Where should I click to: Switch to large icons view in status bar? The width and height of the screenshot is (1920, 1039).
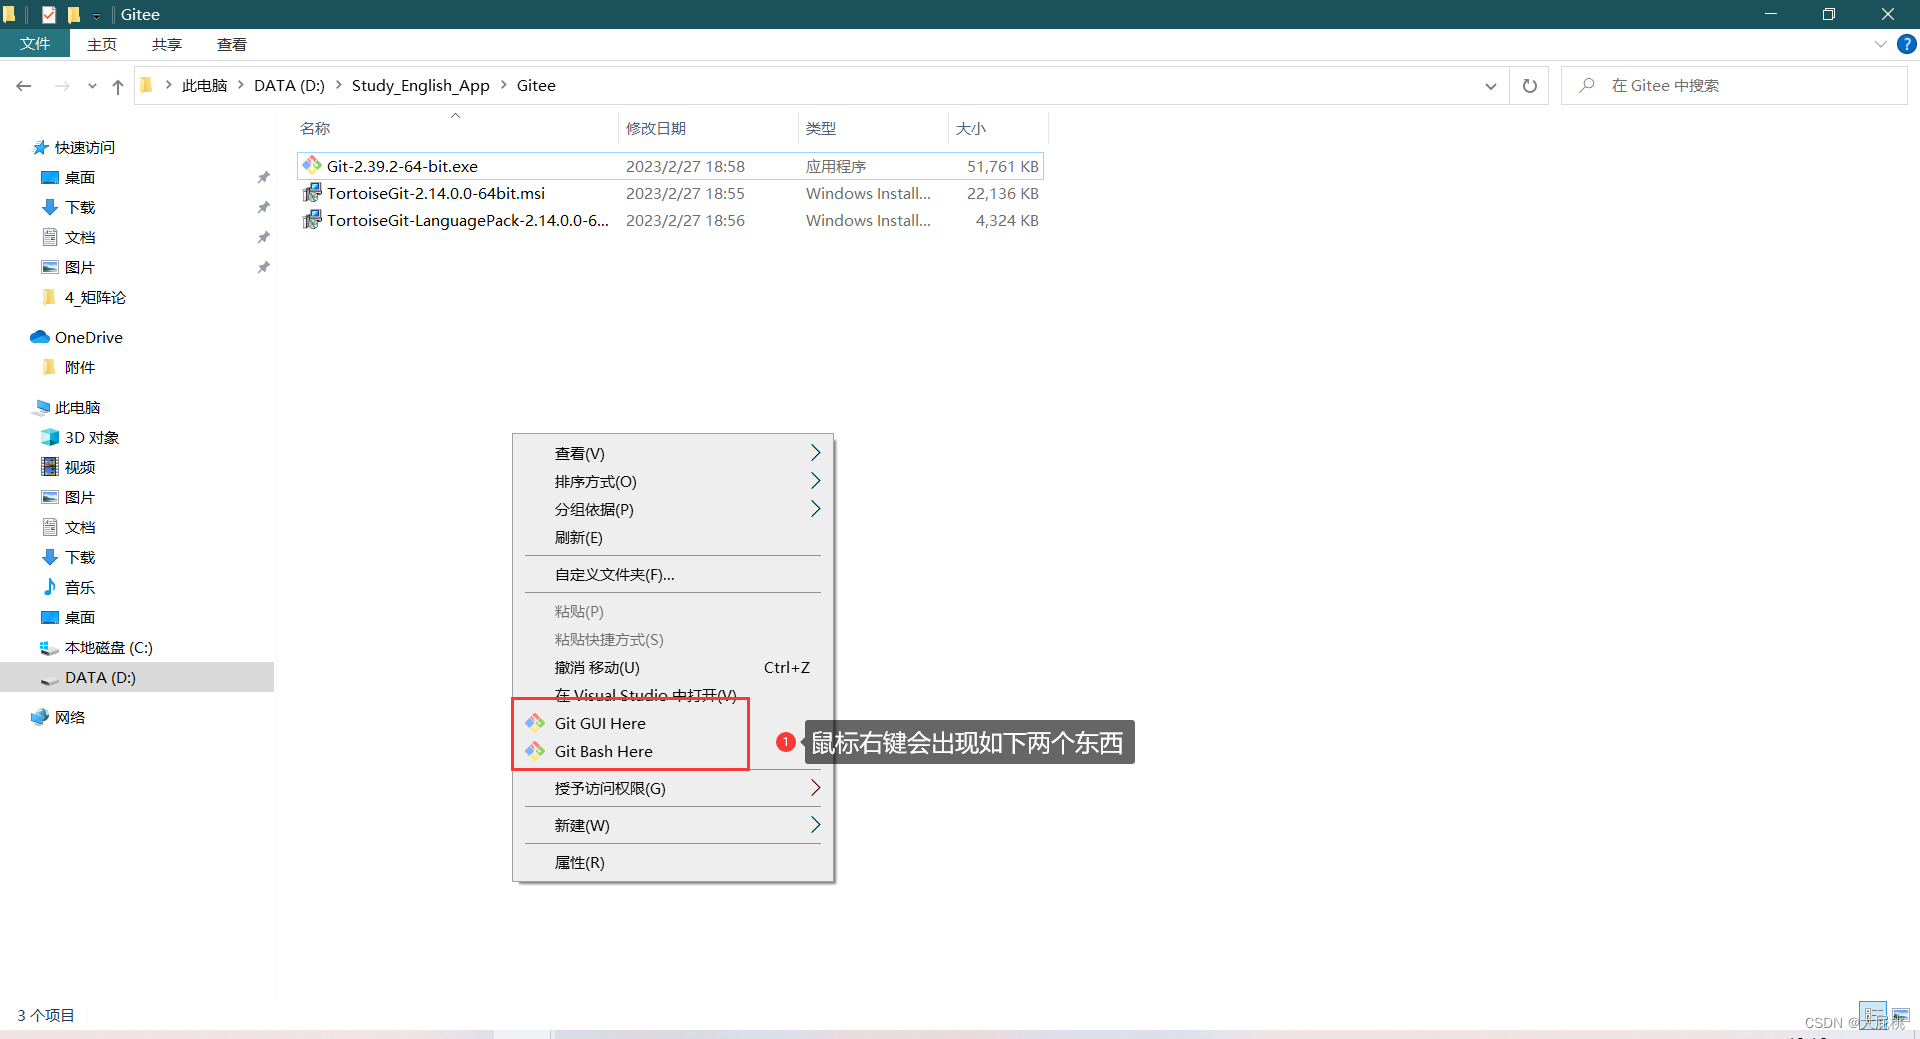(x=1901, y=1015)
